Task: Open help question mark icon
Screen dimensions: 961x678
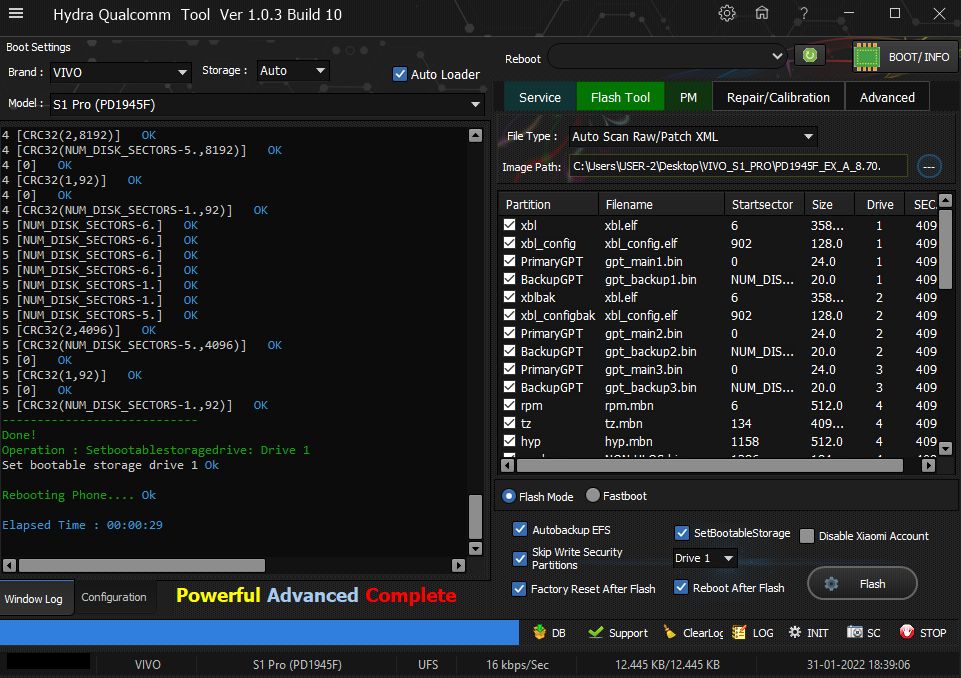Action: (803, 13)
